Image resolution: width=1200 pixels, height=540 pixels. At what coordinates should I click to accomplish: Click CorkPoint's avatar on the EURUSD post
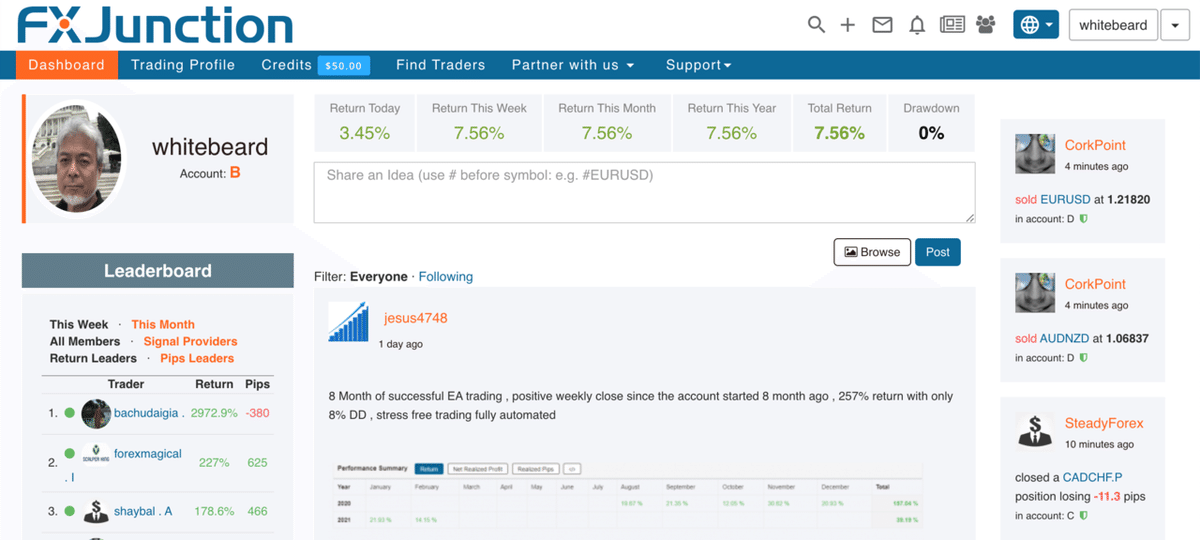point(1035,154)
